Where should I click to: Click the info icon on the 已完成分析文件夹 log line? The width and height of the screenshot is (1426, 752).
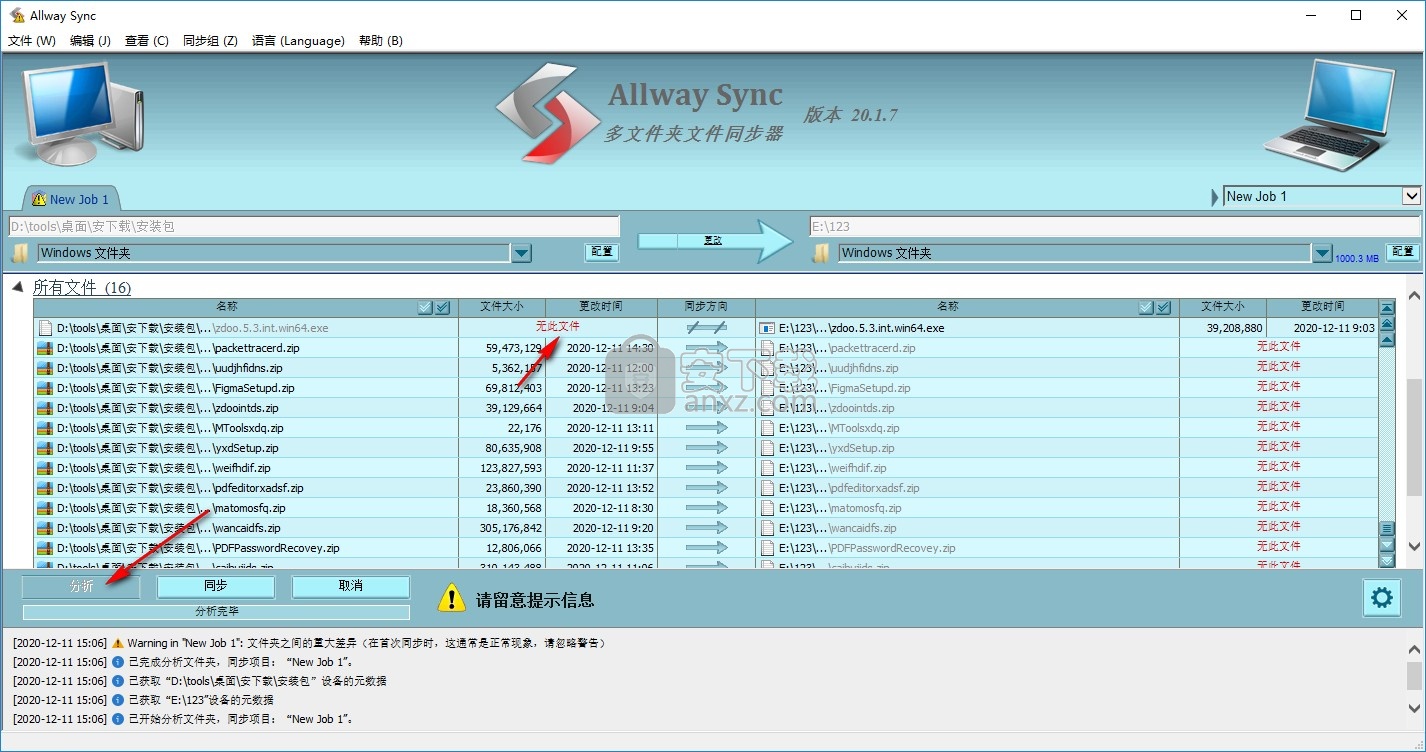point(118,662)
